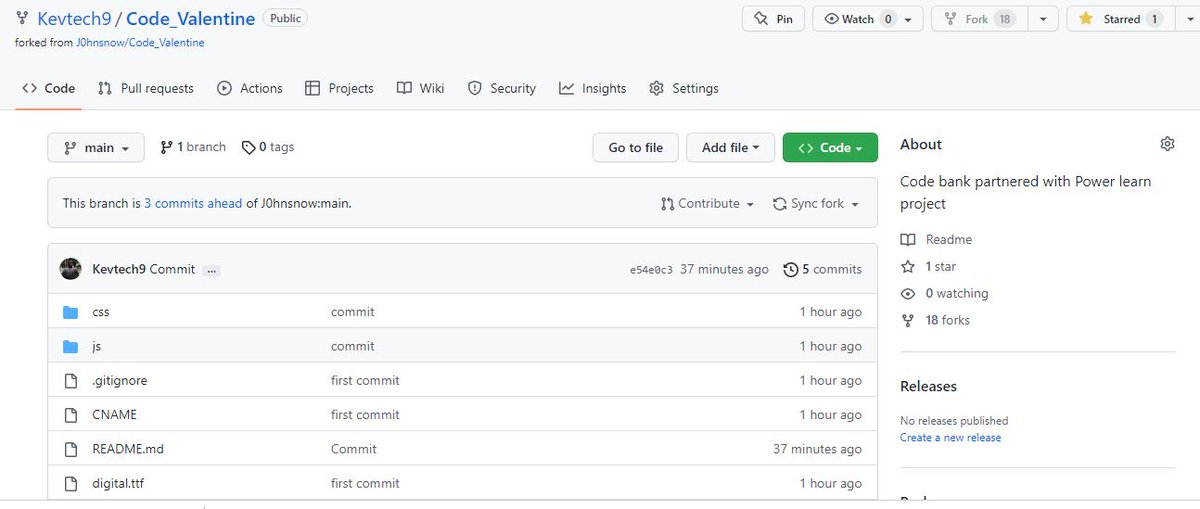The width and height of the screenshot is (1200, 509).
Task: Click the css folder icon
Action: [x=70, y=312]
